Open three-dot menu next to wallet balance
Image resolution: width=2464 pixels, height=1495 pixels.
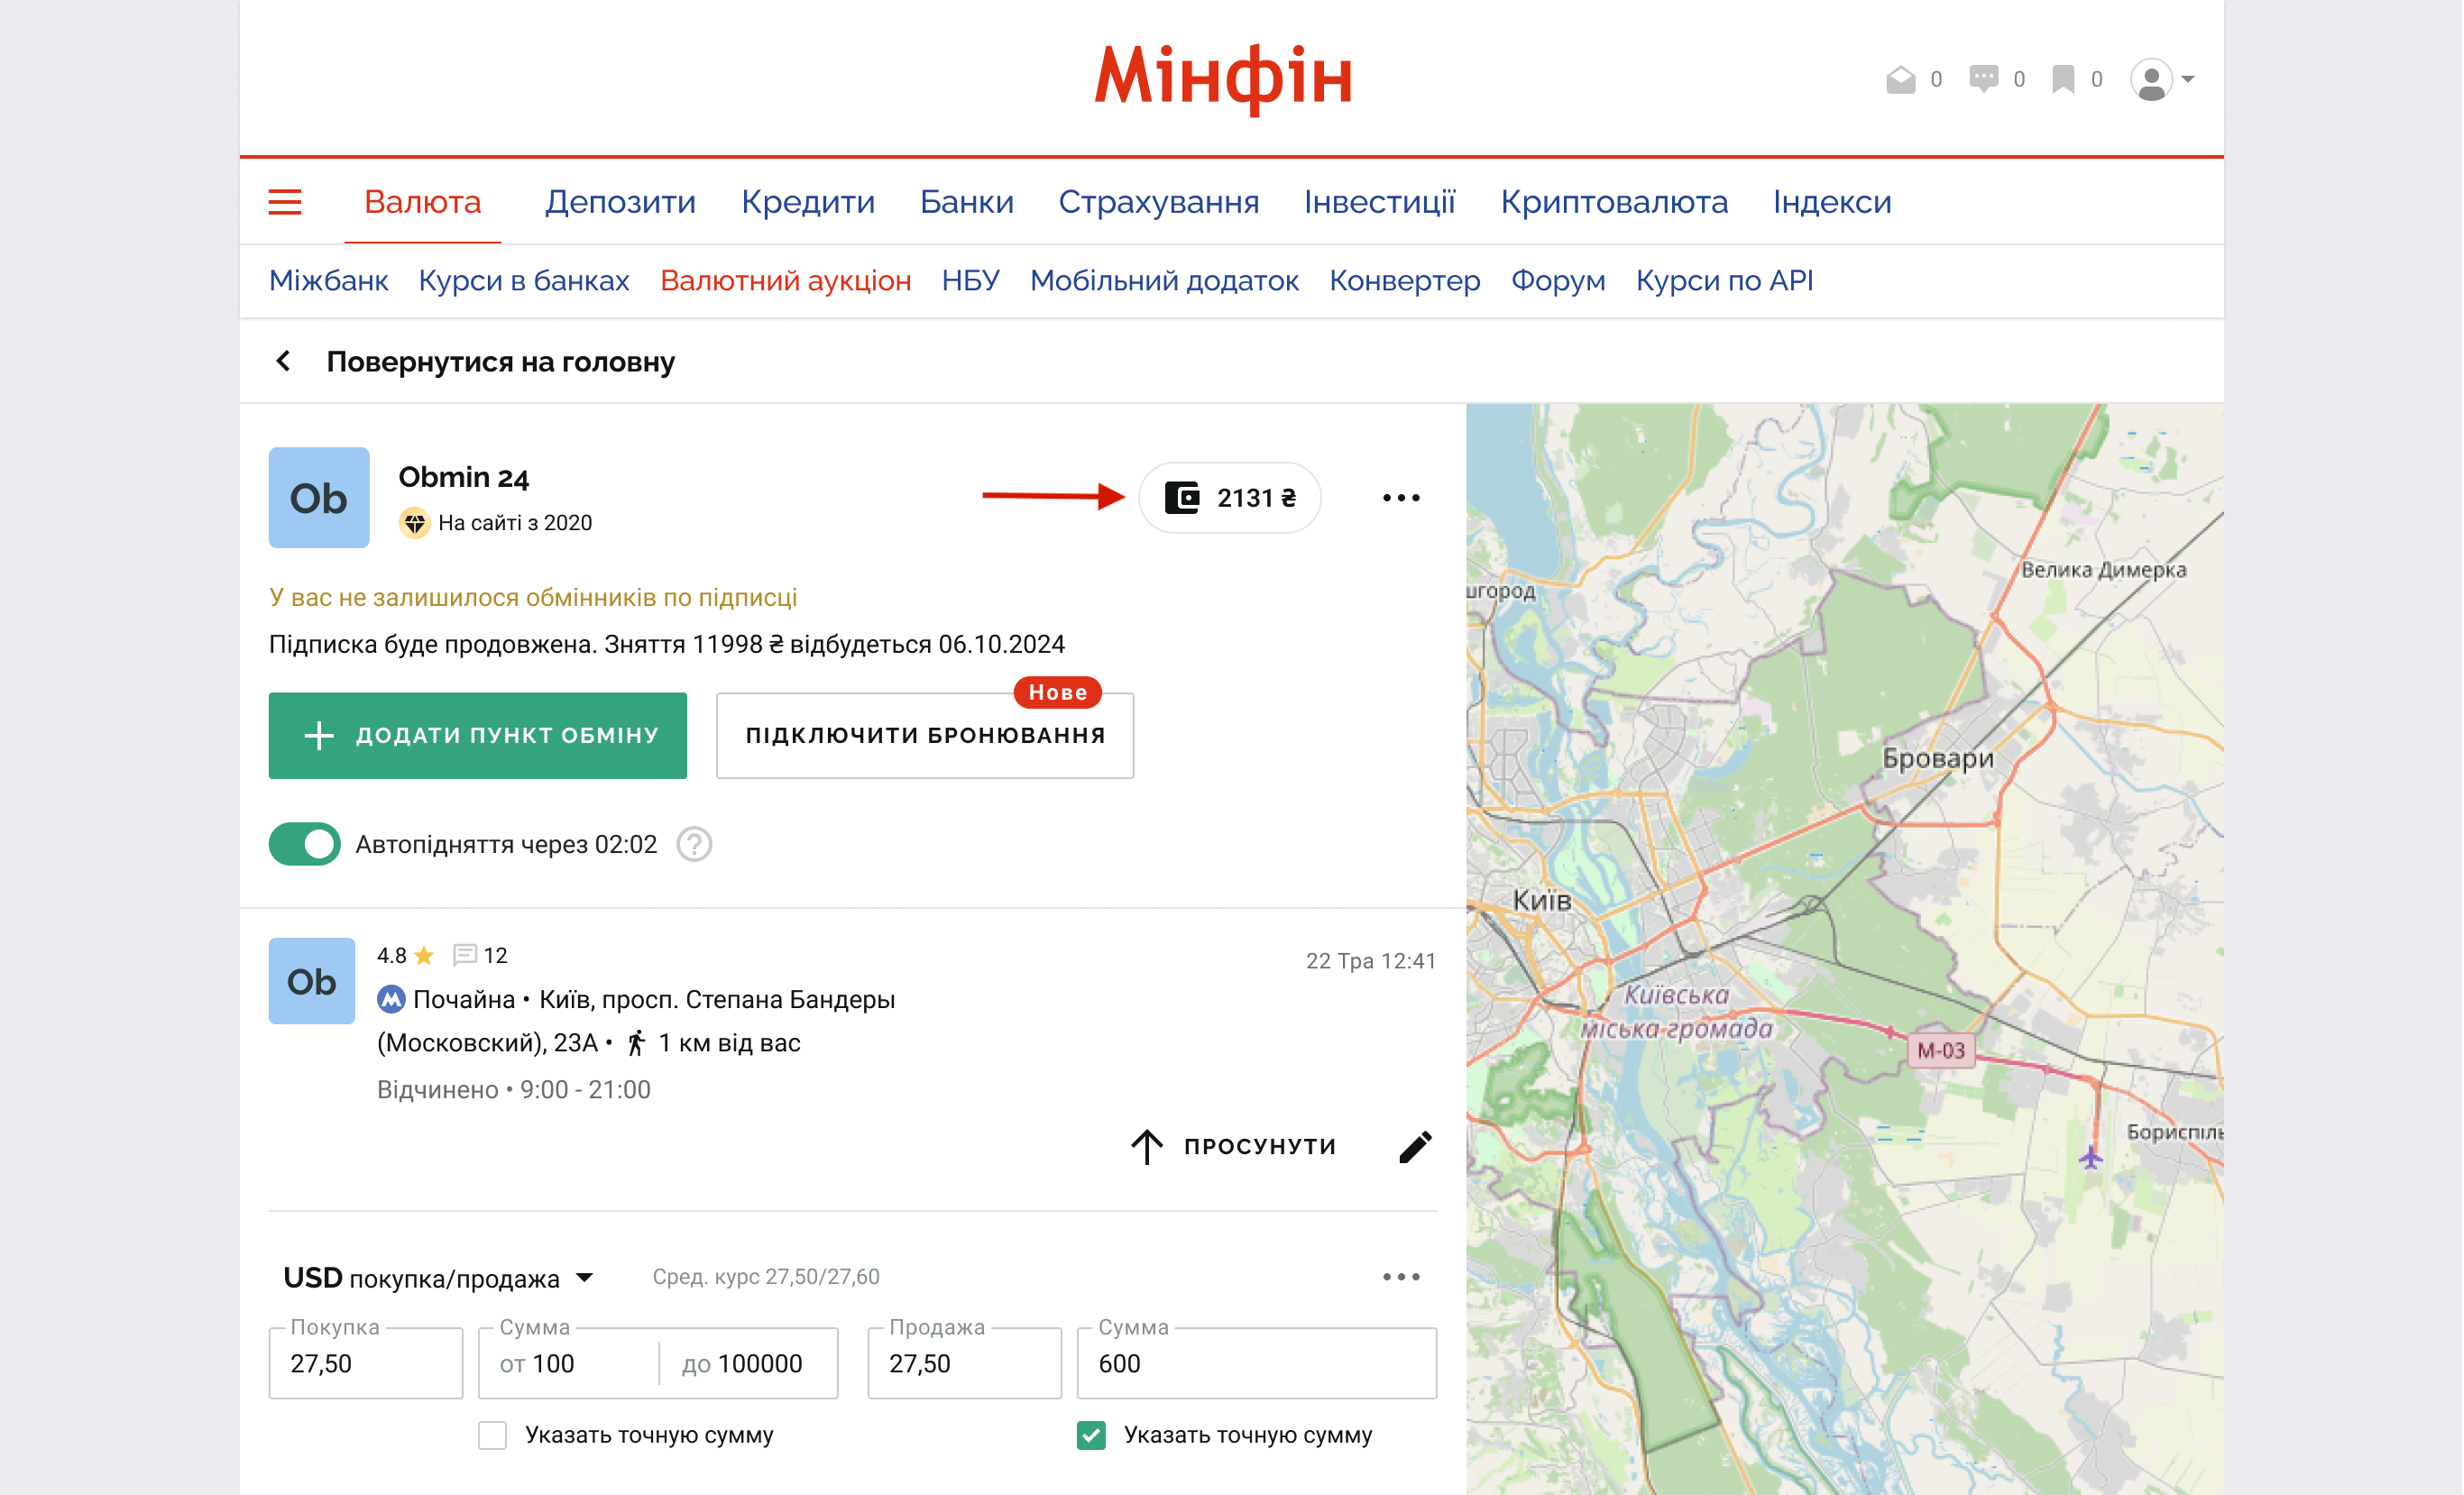click(1400, 497)
